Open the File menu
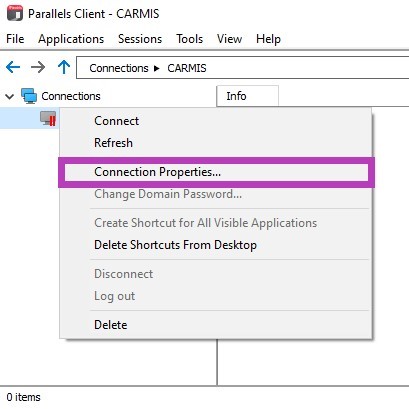 pyautogui.click(x=15, y=39)
